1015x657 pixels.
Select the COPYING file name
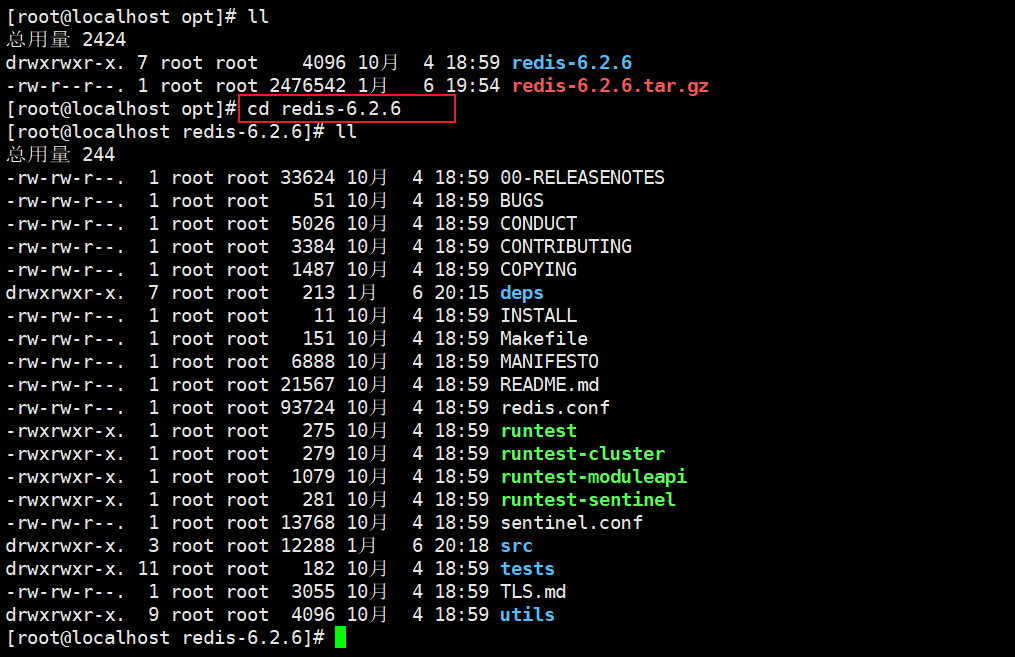[538, 270]
